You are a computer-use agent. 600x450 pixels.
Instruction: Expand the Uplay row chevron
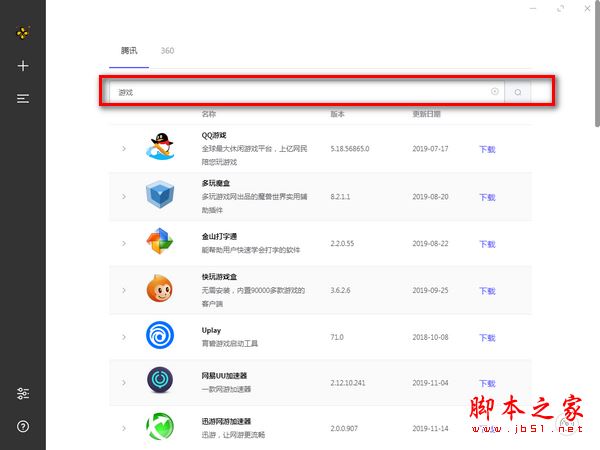(124, 337)
